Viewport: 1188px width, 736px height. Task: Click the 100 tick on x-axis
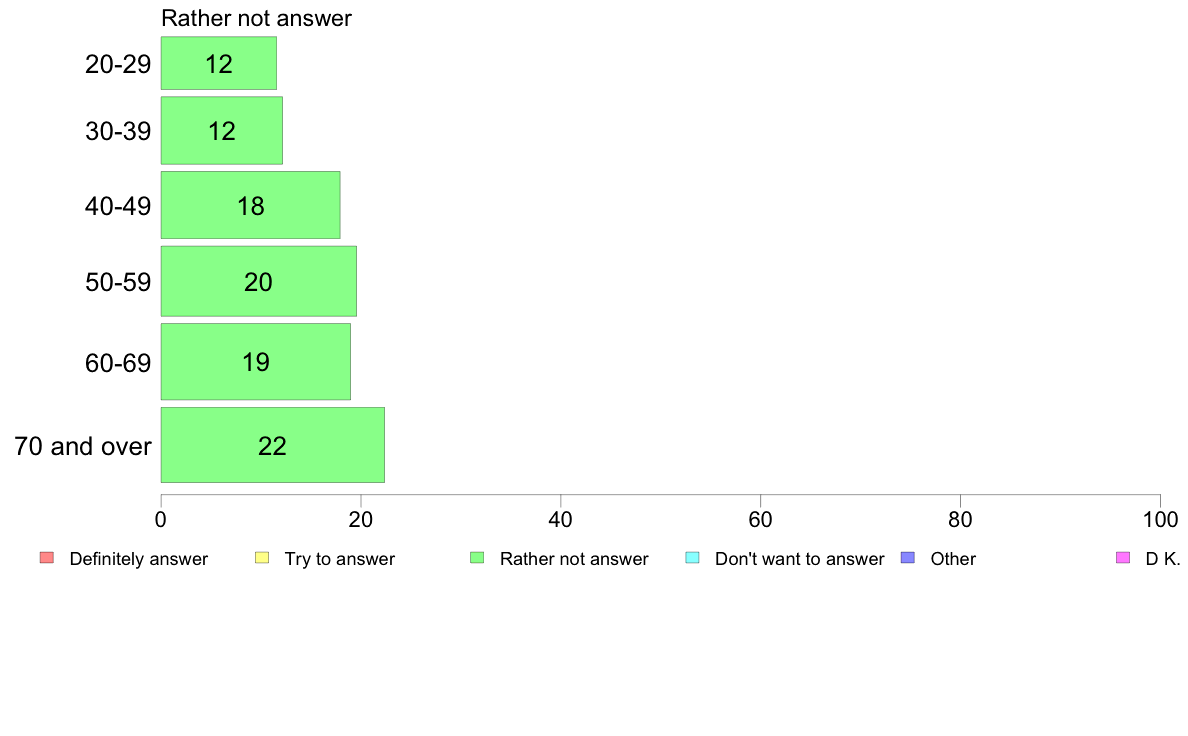click(1160, 519)
